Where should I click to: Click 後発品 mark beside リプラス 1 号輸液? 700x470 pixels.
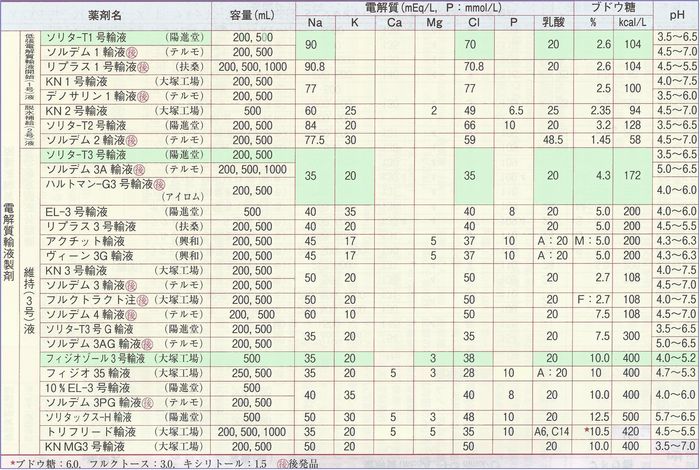click(143, 67)
